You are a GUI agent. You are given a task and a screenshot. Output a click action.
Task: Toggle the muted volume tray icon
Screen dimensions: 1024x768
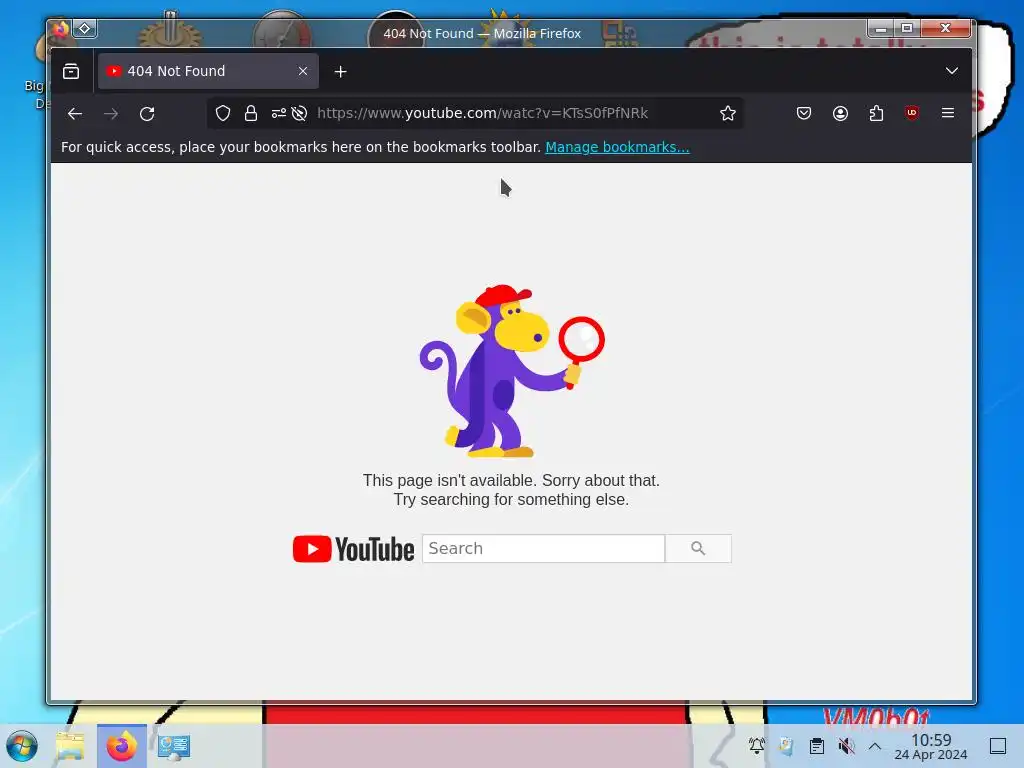tap(846, 746)
